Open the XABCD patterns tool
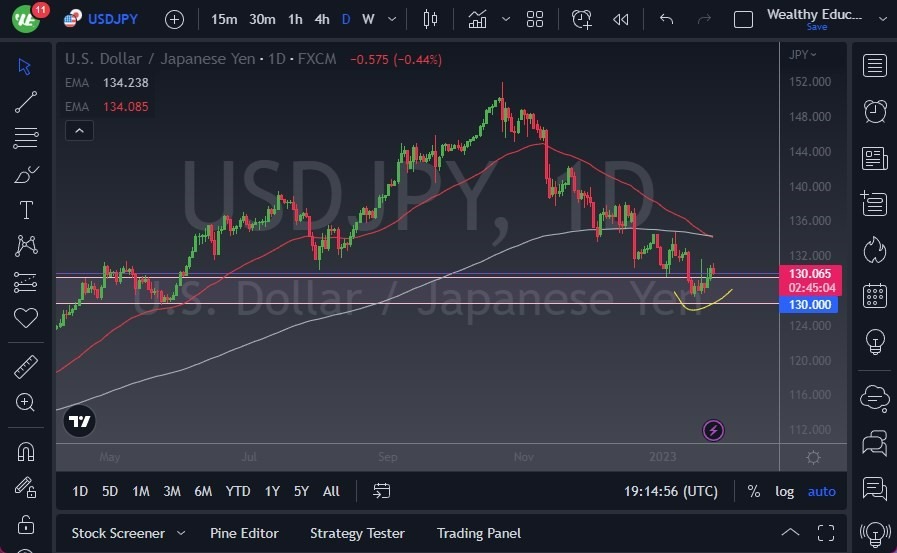Viewport: 897px width, 553px height. 26,246
